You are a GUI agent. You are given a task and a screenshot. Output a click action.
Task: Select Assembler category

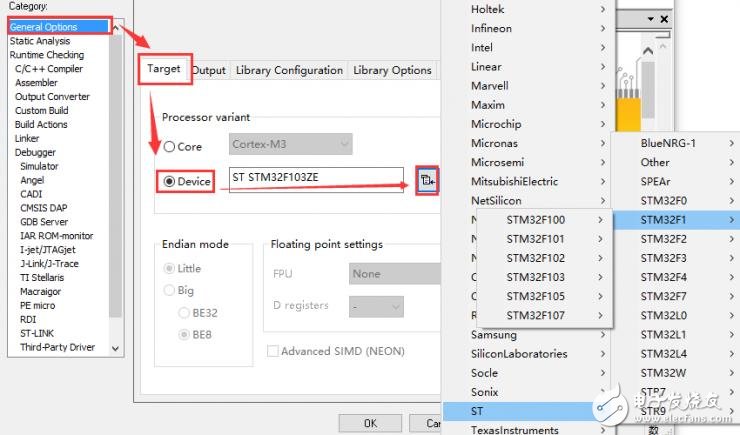(36, 83)
